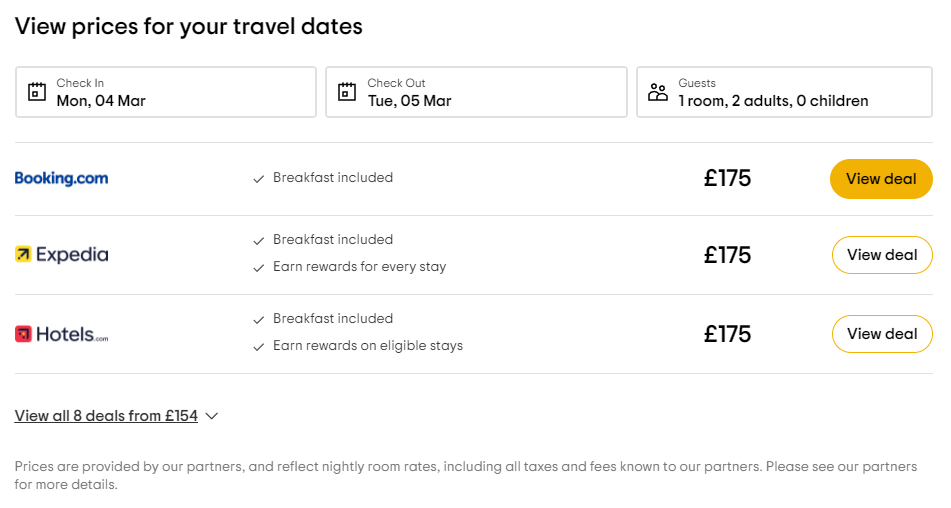Image resolution: width=951 pixels, height=508 pixels.
Task: Click Hotels.com's Breakfast included text
Action: [333, 319]
